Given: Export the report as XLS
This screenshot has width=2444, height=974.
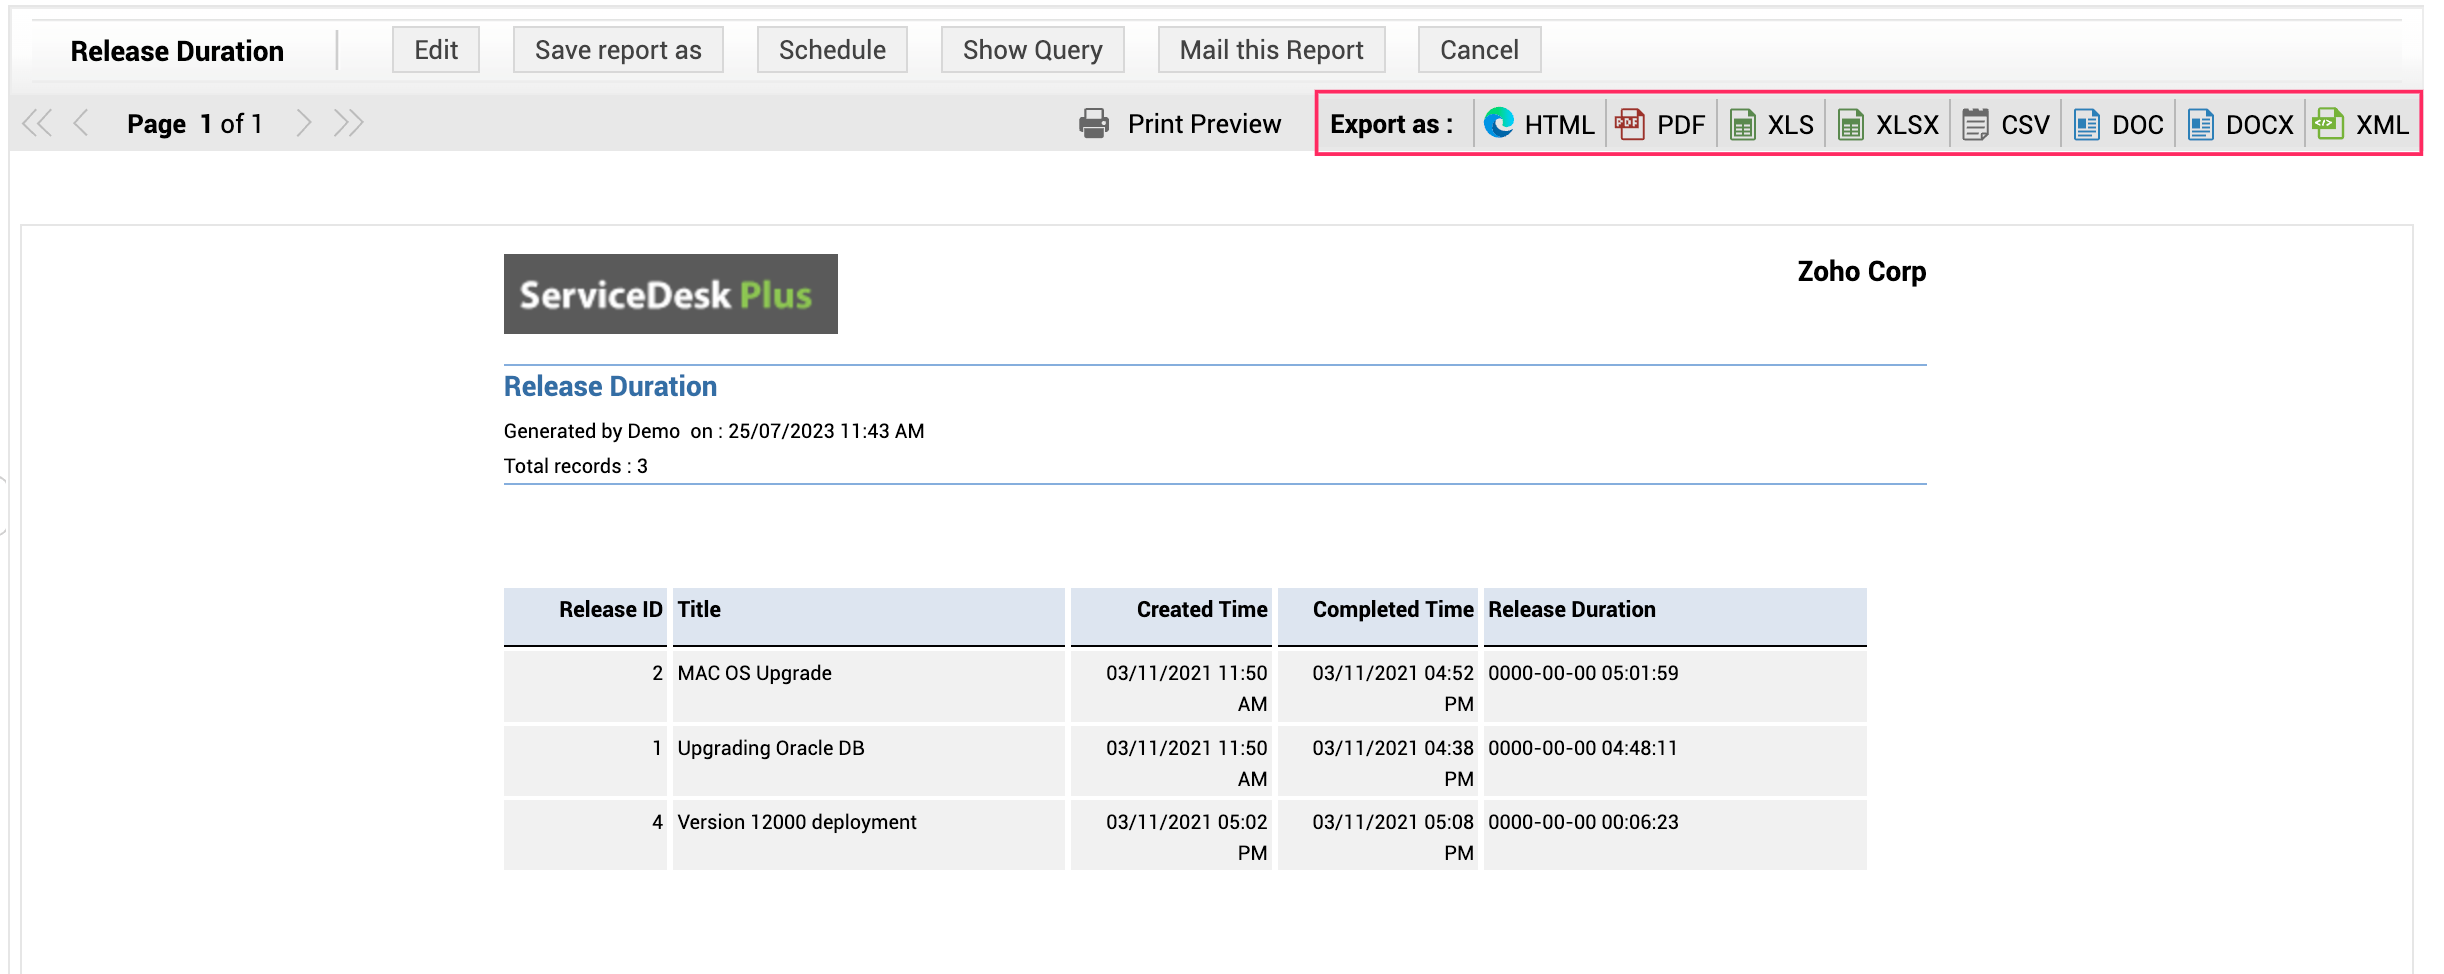Looking at the screenshot, I should [x=1772, y=124].
